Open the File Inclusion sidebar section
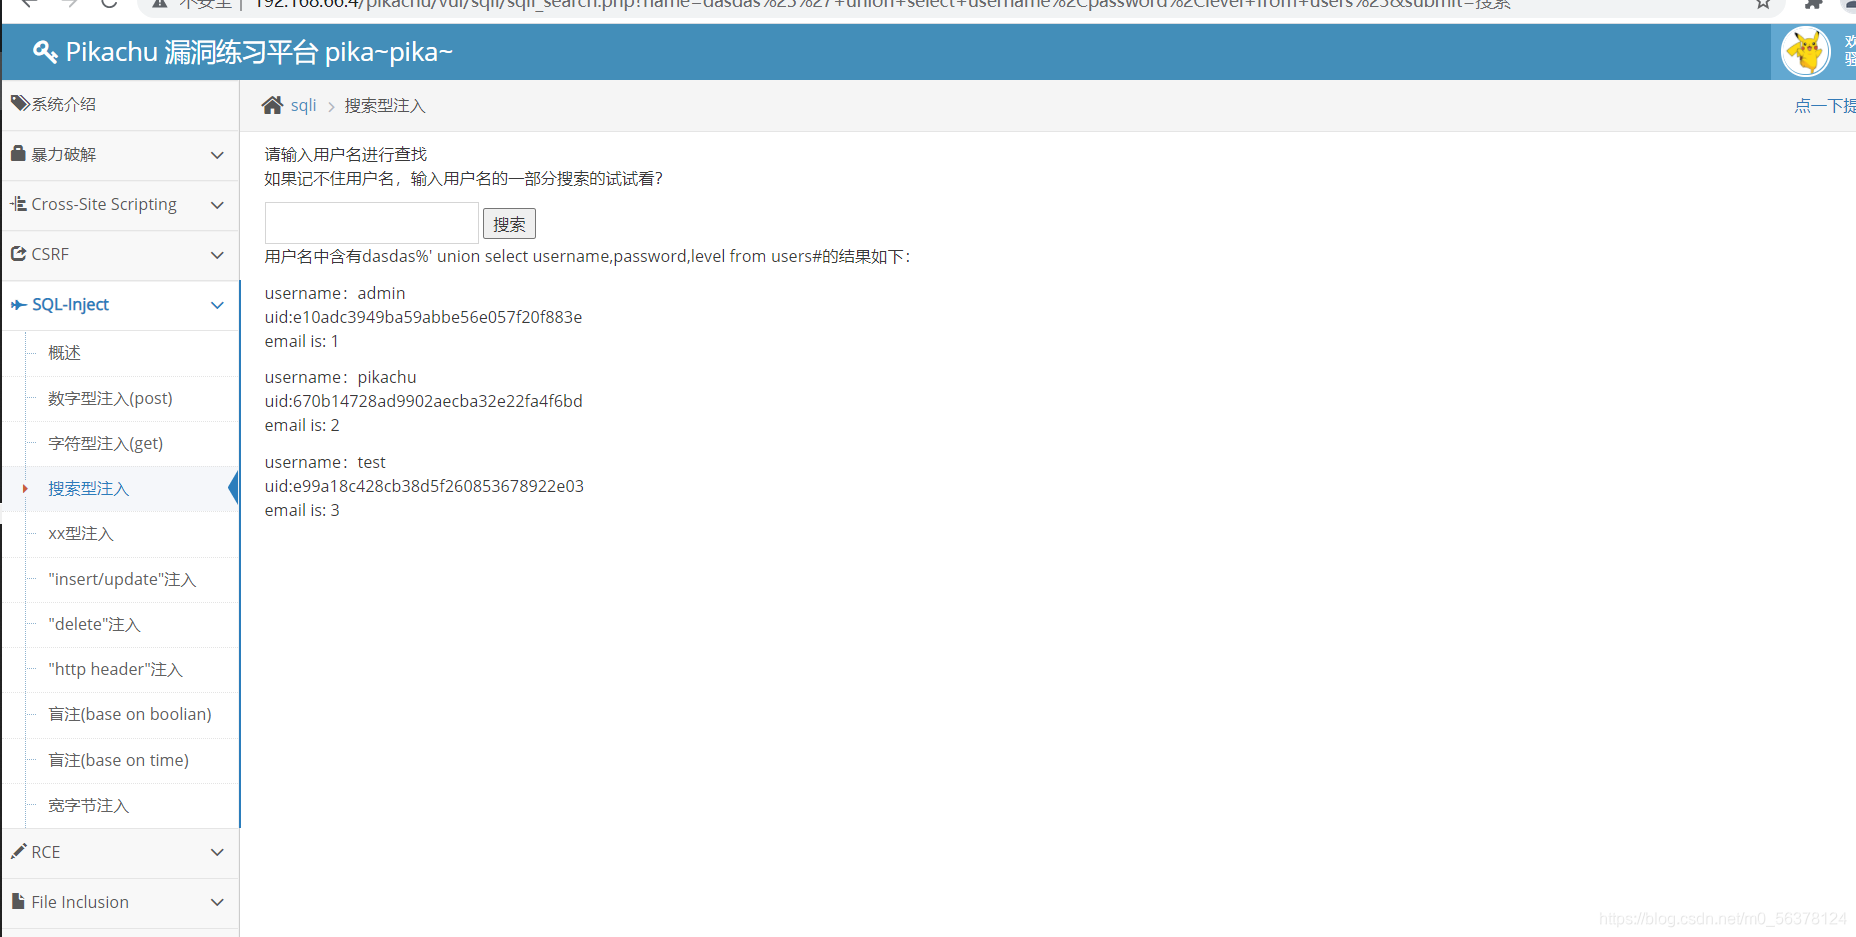 [120, 902]
